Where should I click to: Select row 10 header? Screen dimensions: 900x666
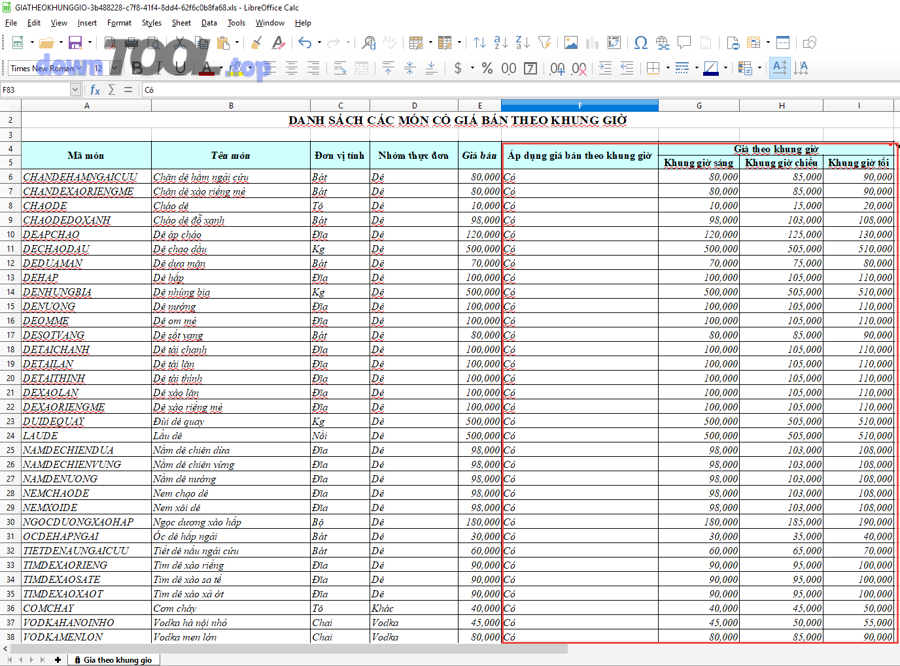click(10, 234)
